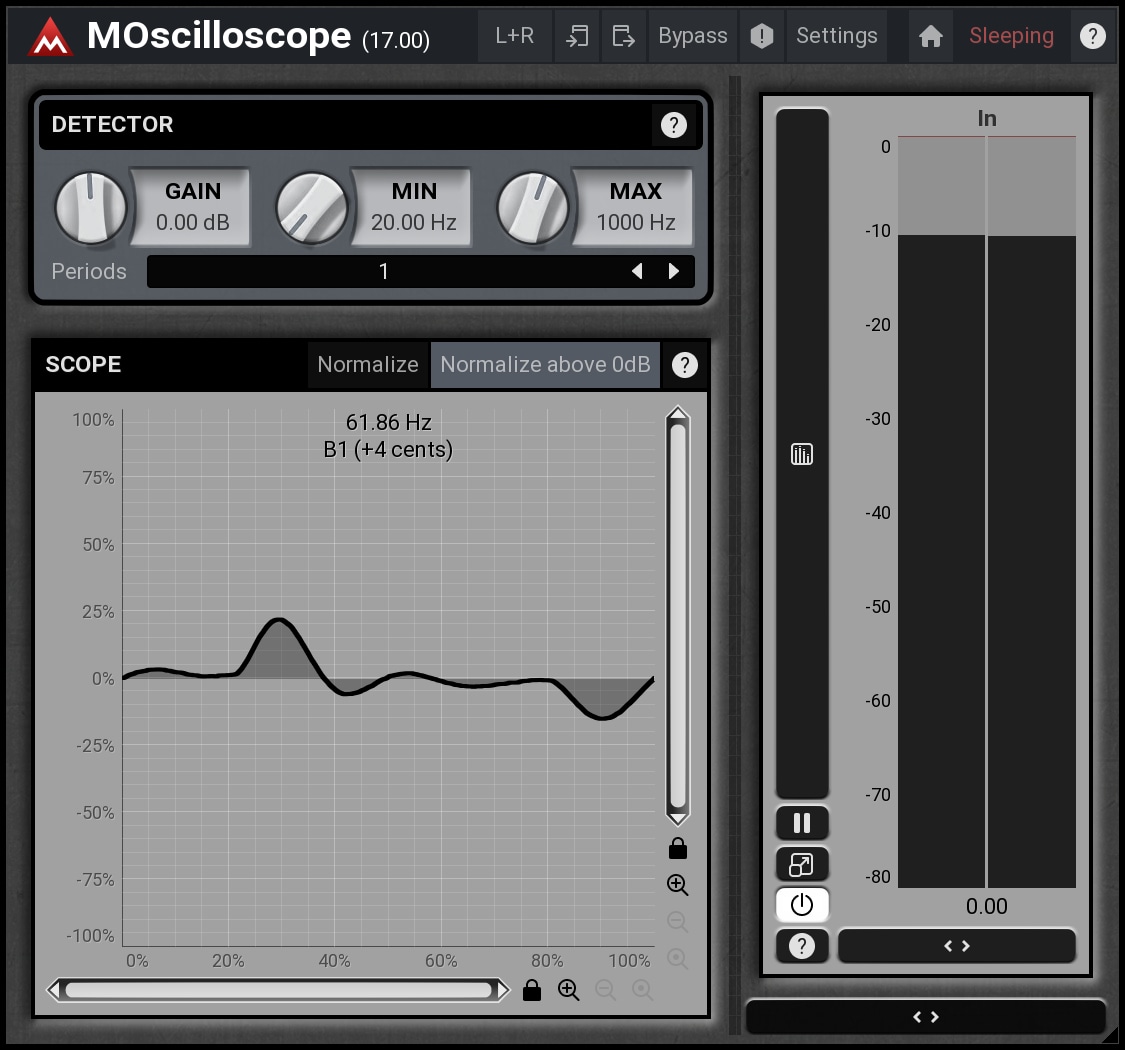The height and width of the screenshot is (1050, 1125).
Task: Toggle the horizontal axis lock
Action: point(532,990)
